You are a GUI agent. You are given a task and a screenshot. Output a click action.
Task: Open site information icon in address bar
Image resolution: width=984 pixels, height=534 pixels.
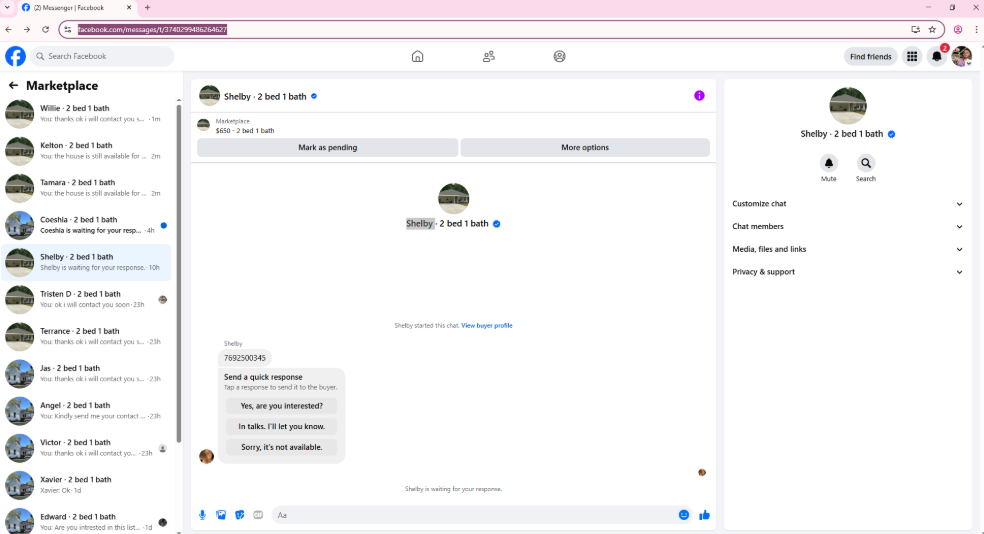[68, 29]
